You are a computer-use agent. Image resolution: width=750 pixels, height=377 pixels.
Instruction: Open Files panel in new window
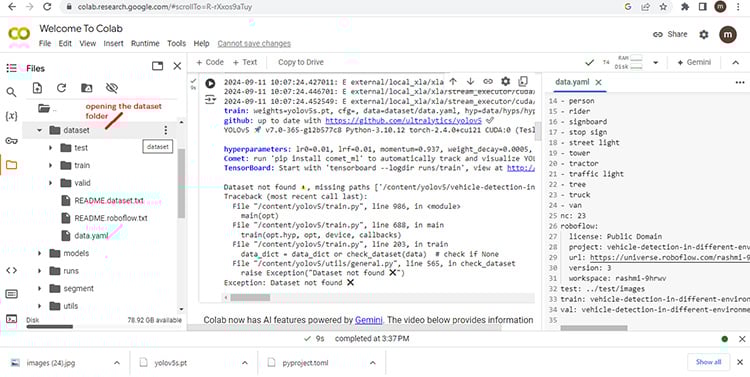(157, 66)
